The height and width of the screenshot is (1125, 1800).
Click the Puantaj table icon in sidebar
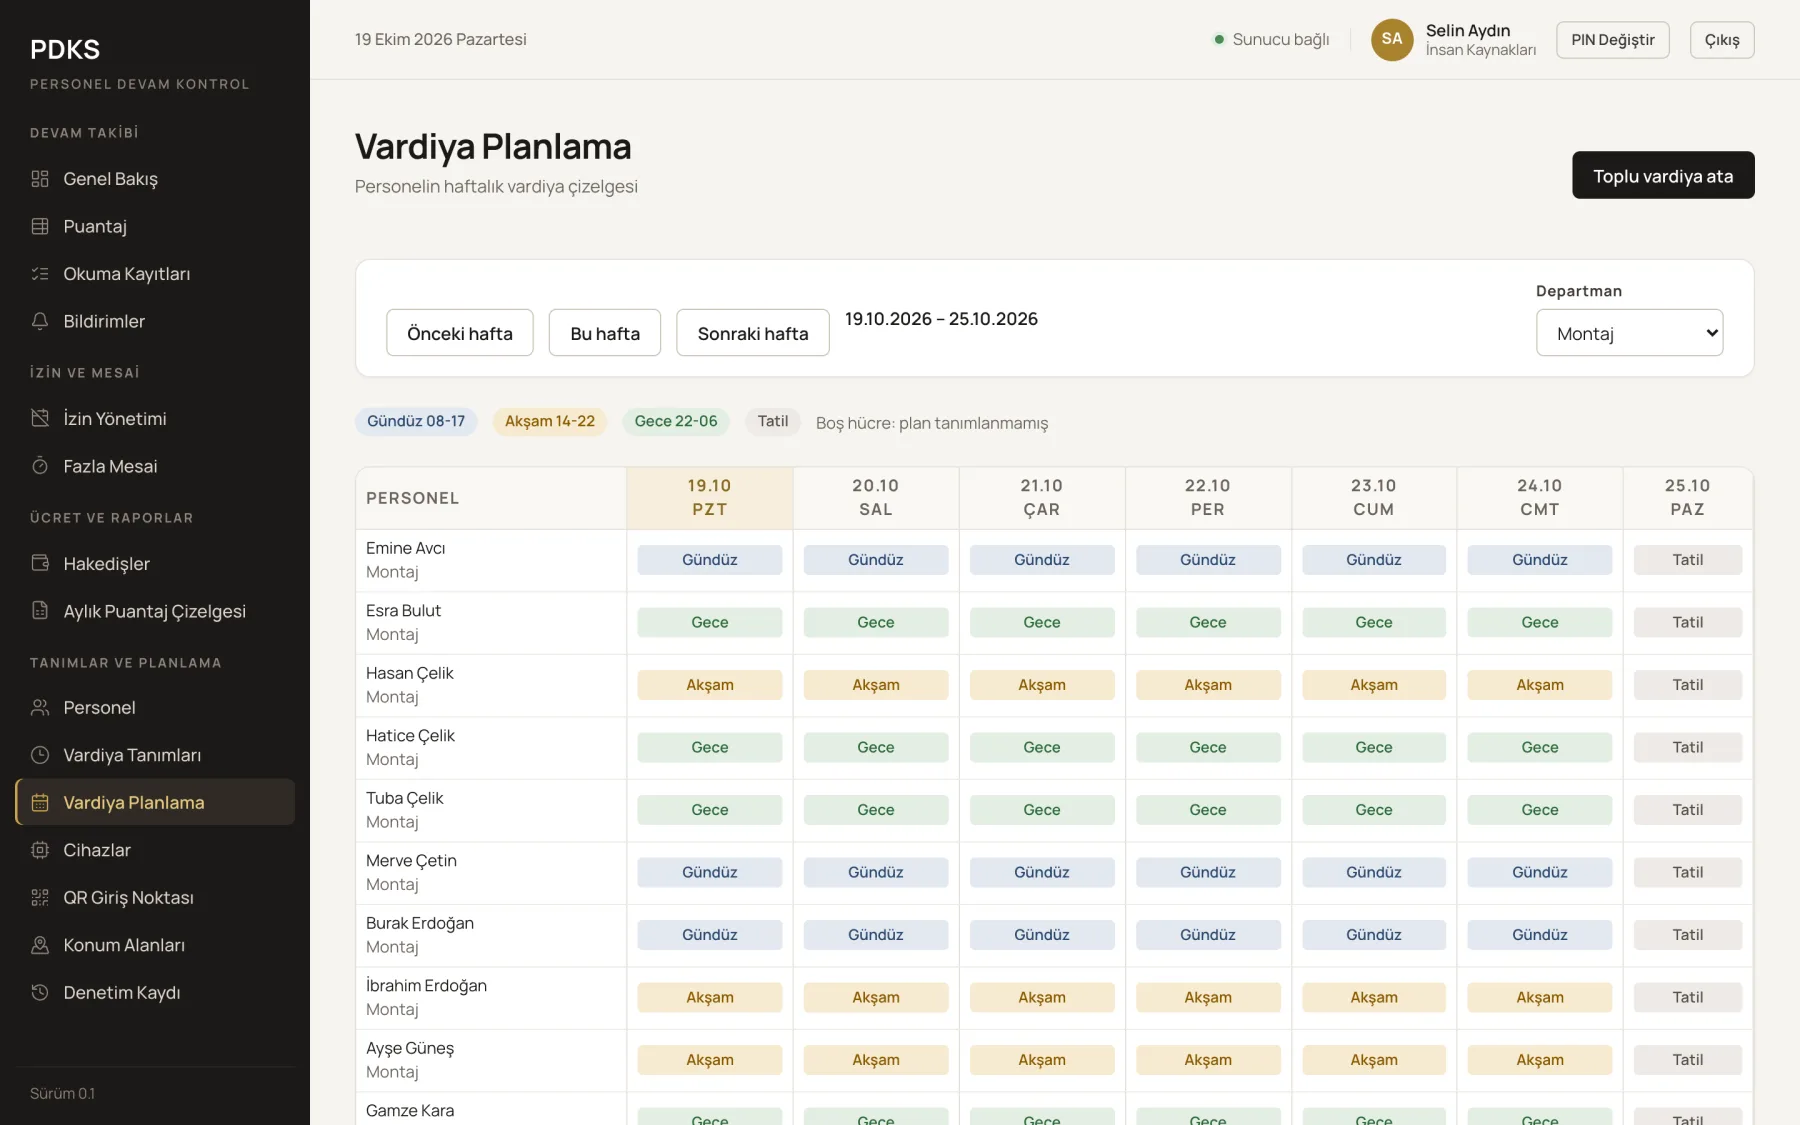(40, 226)
